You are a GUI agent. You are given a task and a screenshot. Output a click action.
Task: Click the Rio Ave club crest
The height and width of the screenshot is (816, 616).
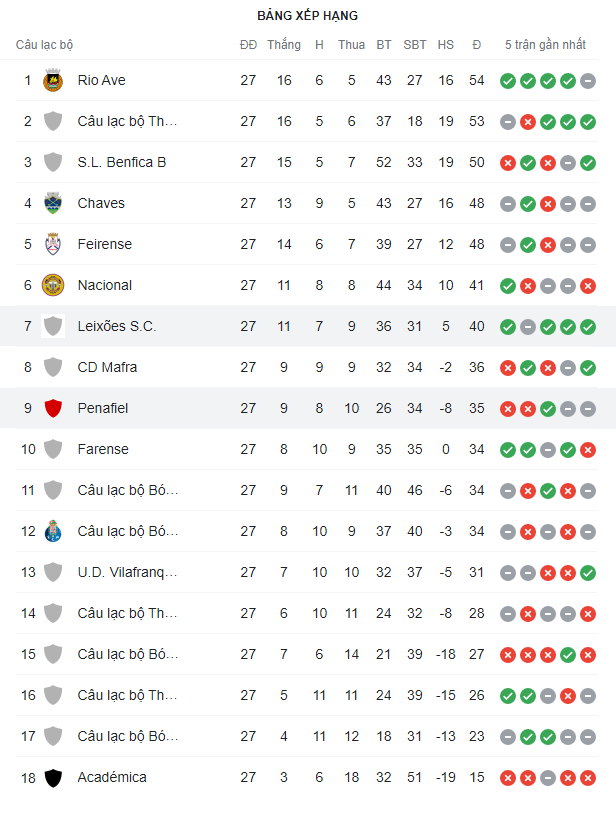(x=53, y=80)
